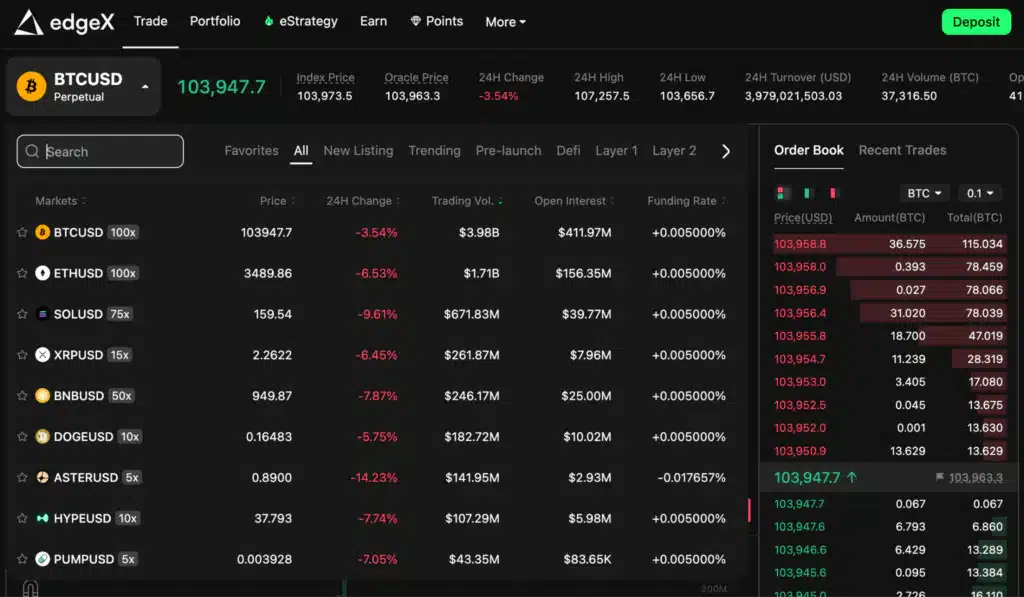The width and height of the screenshot is (1024, 597).
Task: Star the XRPUSD market as favorite
Action: pos(22,355)
